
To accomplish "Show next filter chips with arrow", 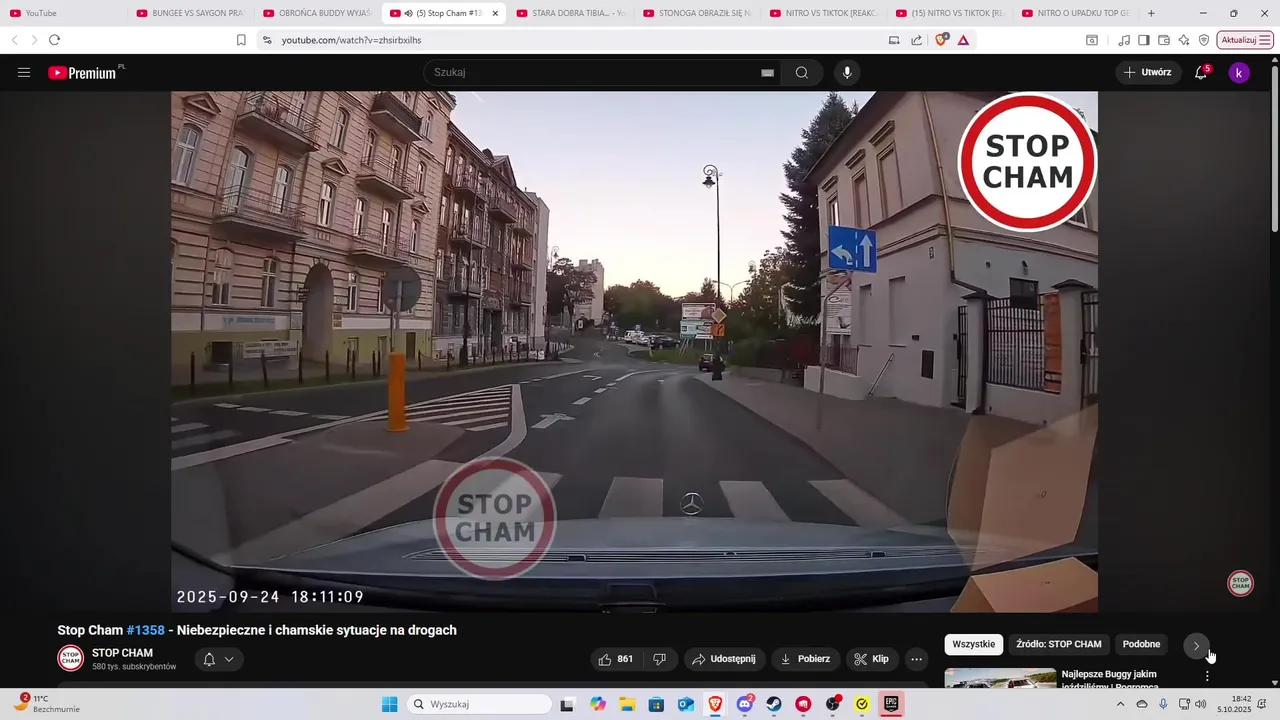I will 1196,645.
